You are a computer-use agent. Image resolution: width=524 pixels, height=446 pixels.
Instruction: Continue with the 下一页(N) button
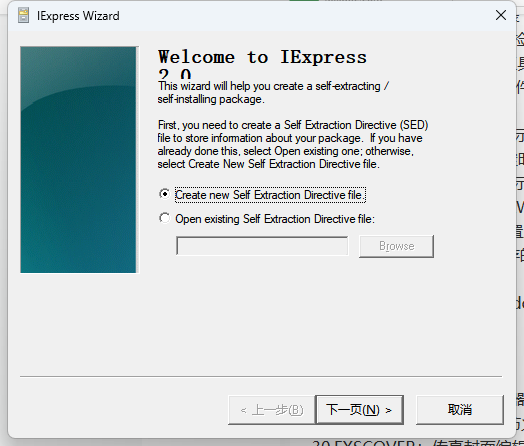pos(359,410)
